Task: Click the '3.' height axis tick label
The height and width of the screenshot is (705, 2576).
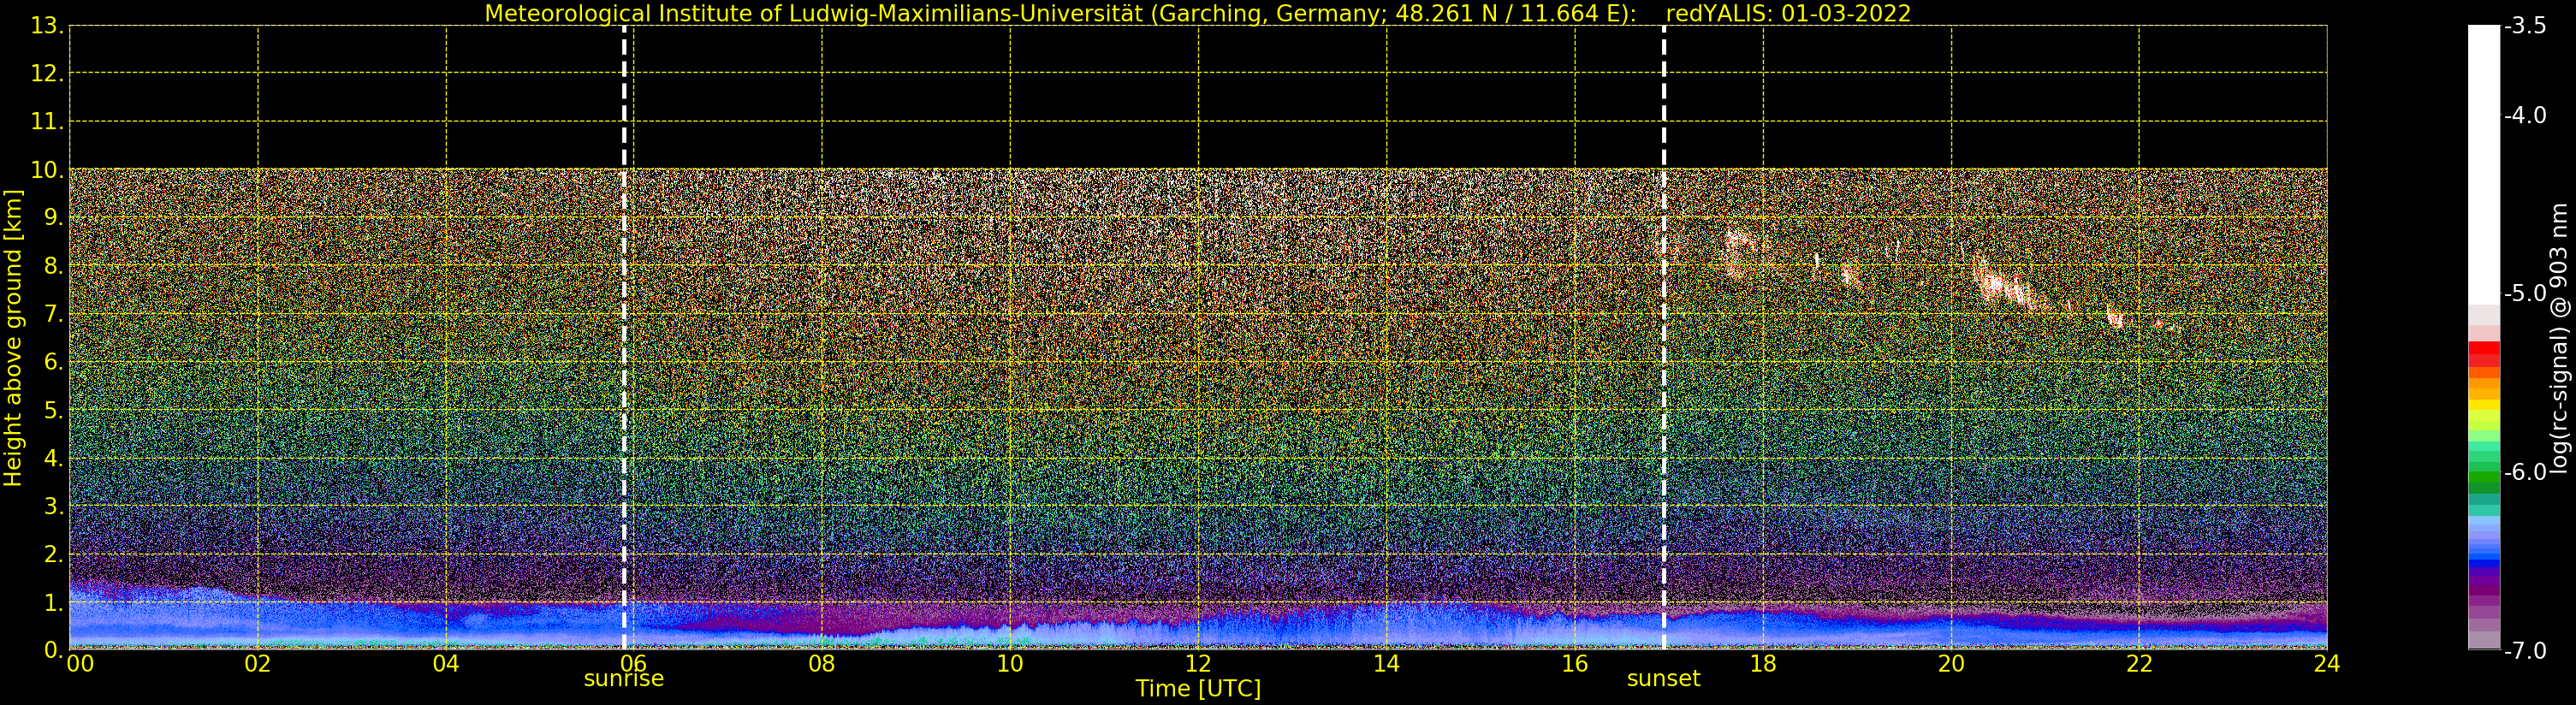Action: (54, 506)
